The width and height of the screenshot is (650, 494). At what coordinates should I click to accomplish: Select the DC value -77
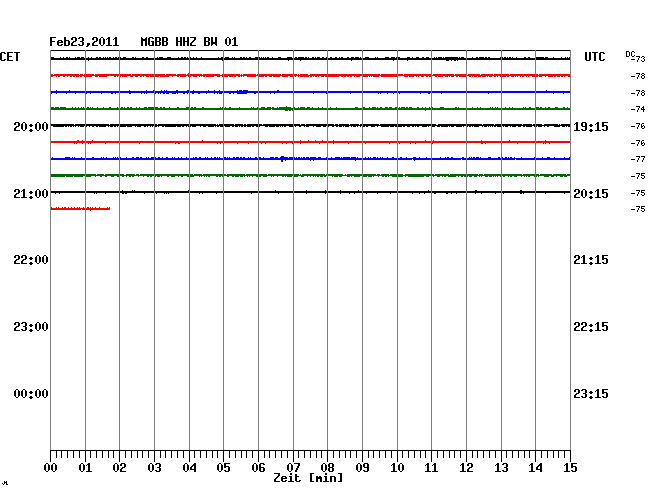point(638,159)
